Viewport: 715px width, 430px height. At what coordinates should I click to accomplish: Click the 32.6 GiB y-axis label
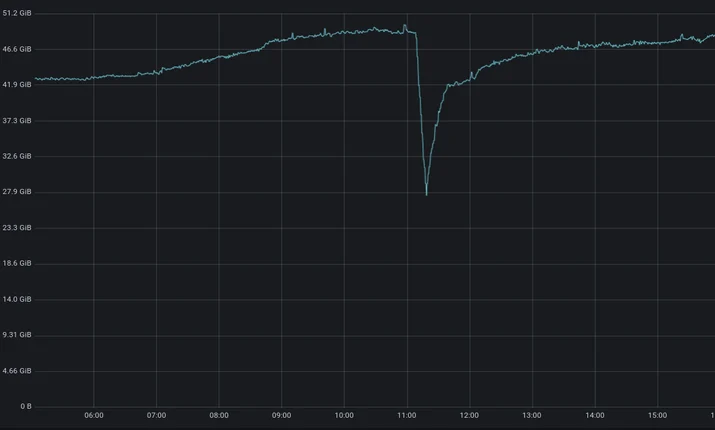17,156
